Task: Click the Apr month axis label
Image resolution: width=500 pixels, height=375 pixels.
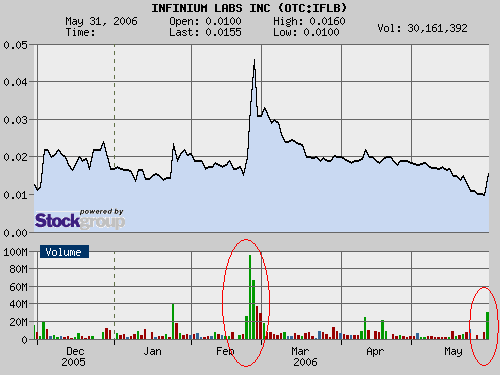Action: pyautogui.click(x=375, y=351)
